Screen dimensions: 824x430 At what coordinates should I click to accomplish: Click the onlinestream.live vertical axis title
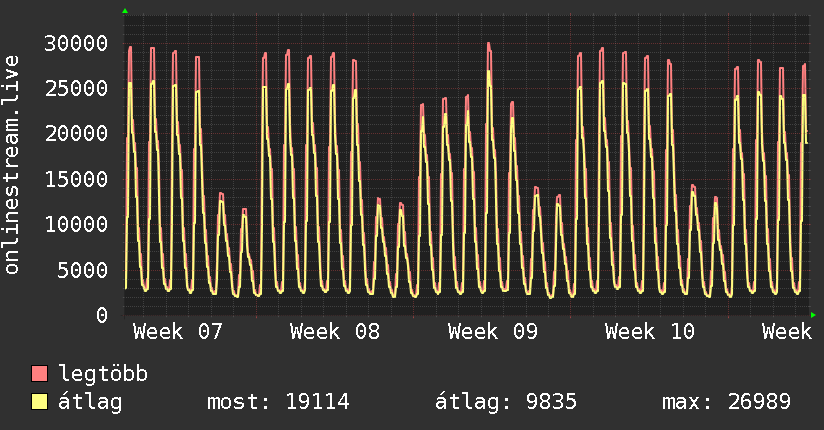pos(12,166)
